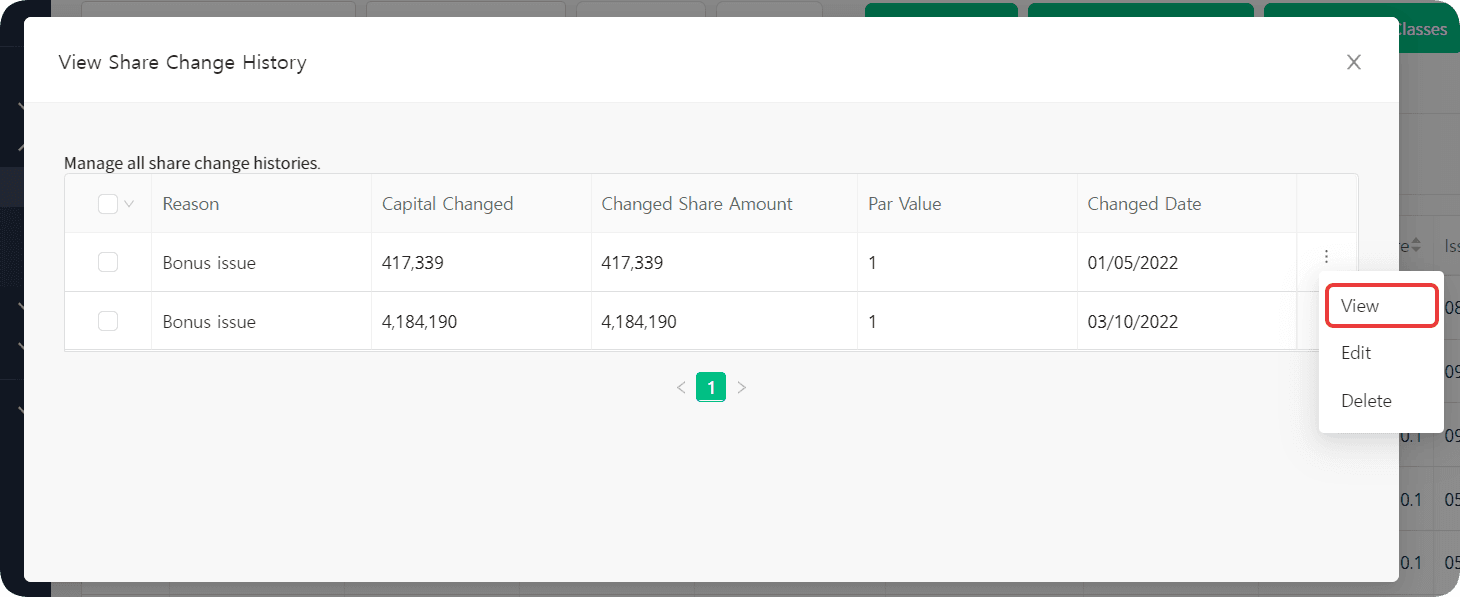Click the Bonus issue reason in the 01/05/2022 row

click(209, 263)
